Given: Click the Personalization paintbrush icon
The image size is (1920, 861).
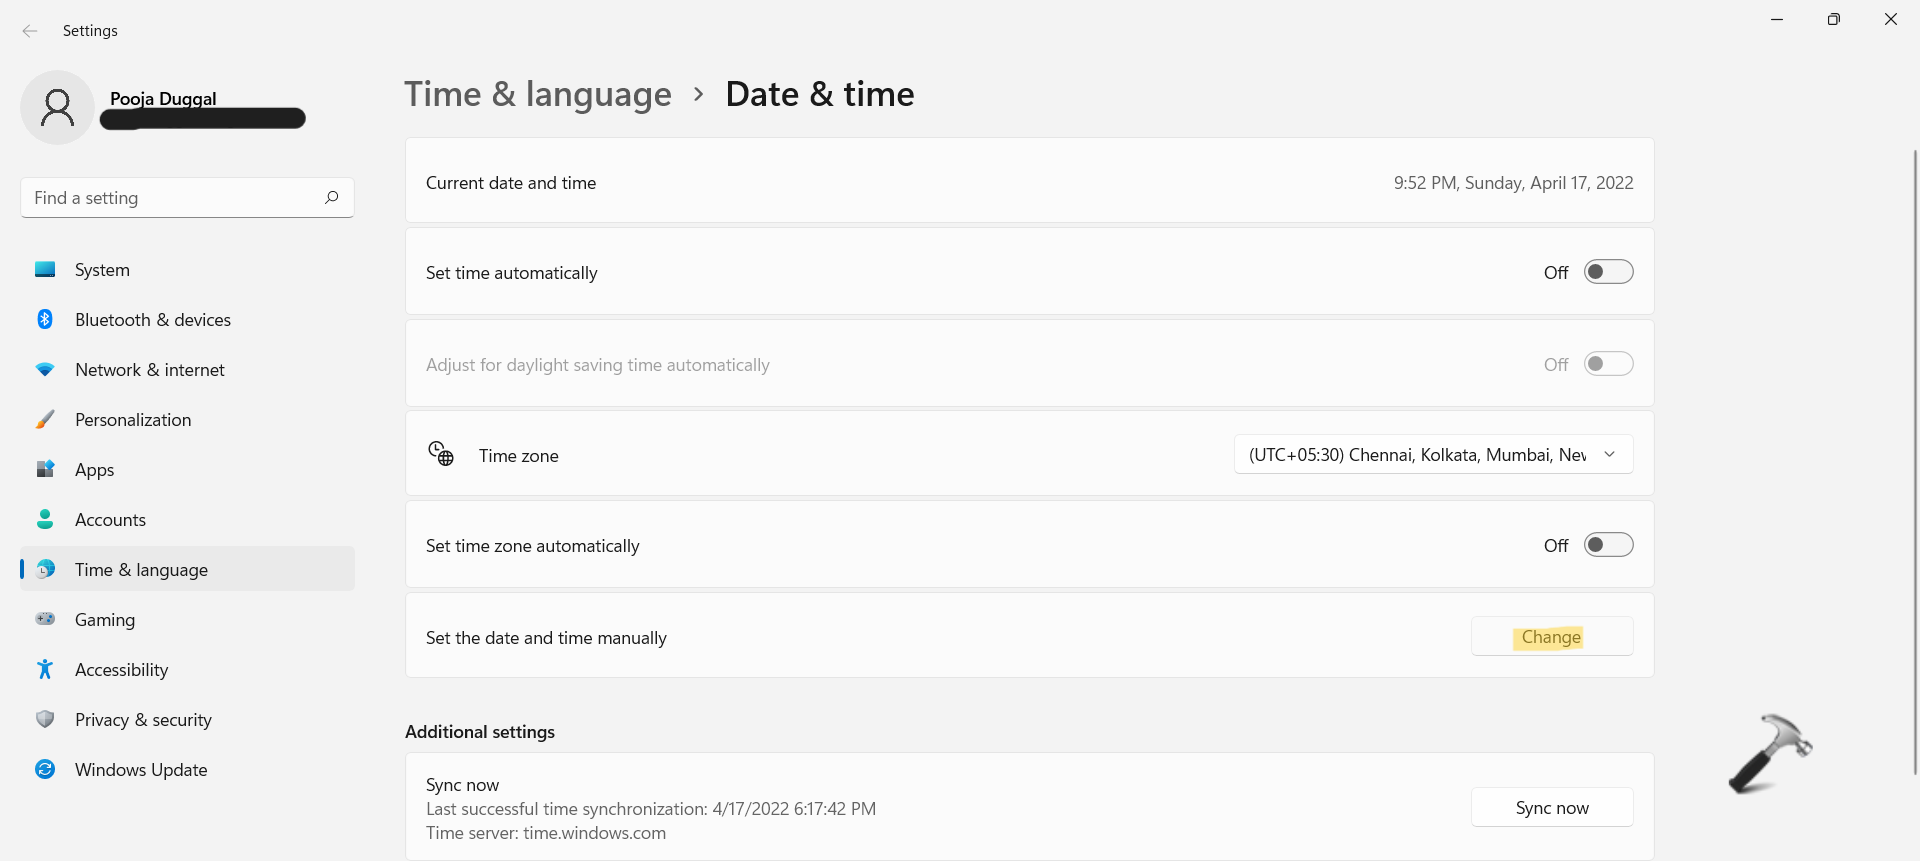Looking at the screenshot, I should 45,420.
